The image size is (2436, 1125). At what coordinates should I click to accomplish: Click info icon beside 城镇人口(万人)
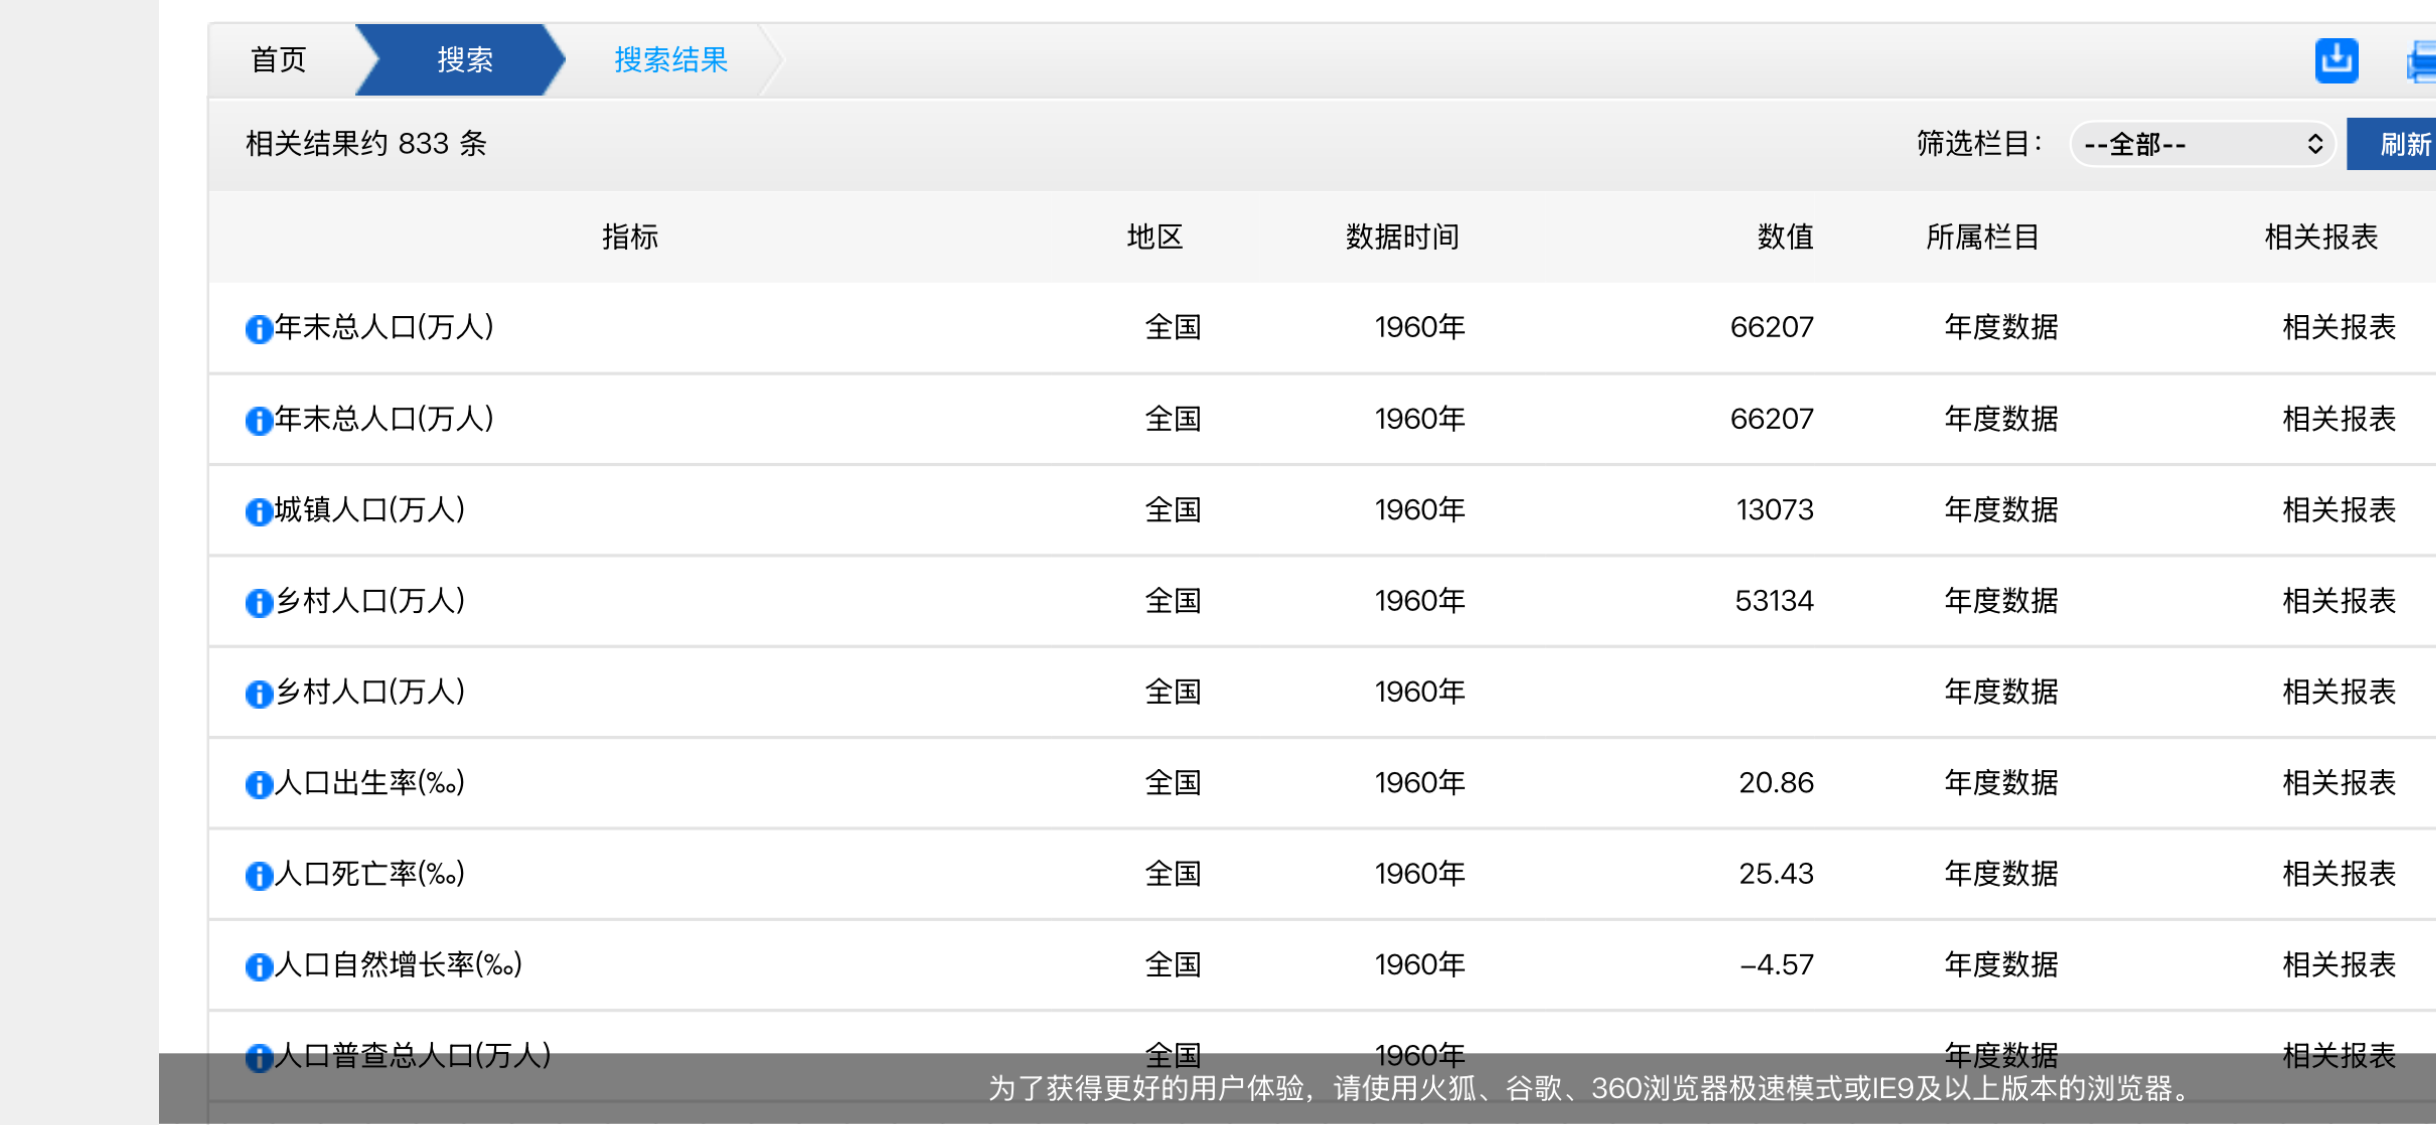point(258,512)
